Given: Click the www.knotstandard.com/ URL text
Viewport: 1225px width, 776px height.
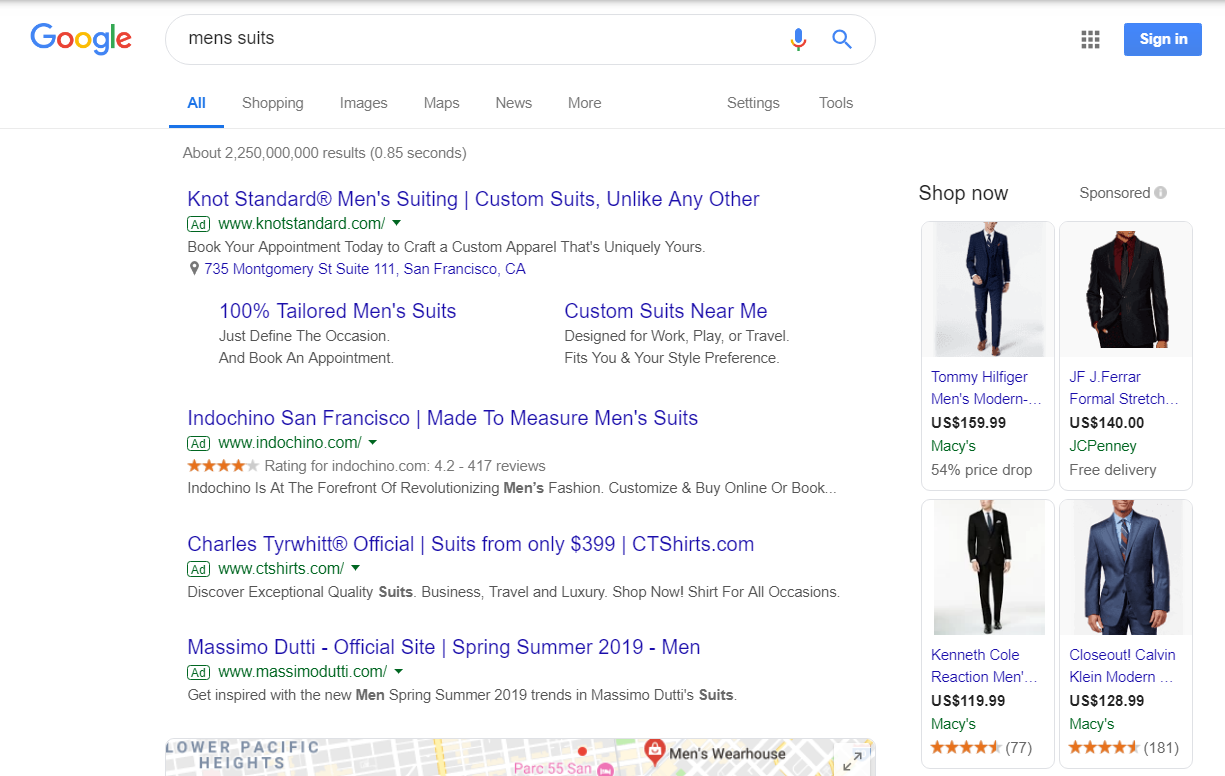Looking at the screenshot, I should point(301,224).
